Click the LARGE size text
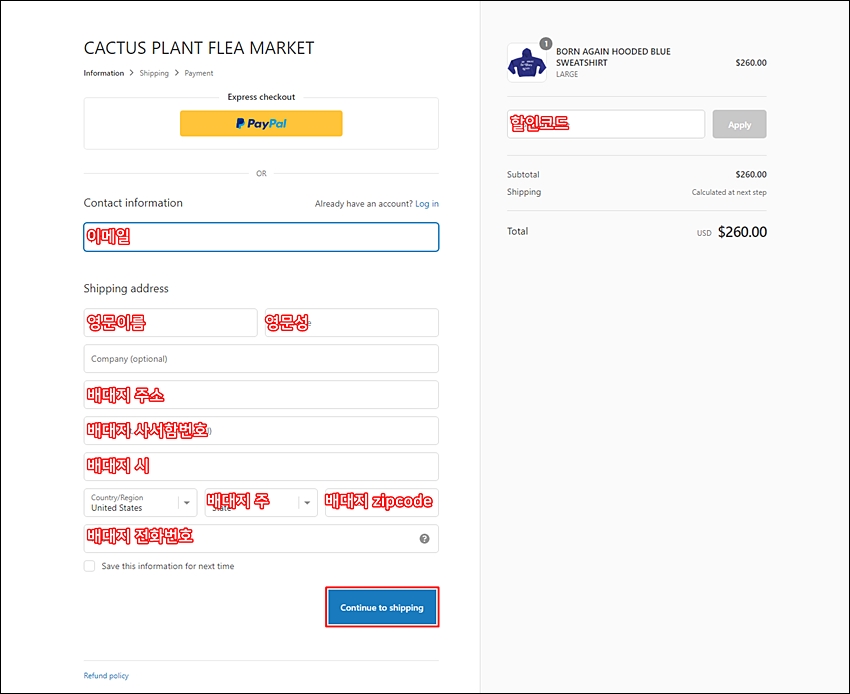The height and width of the screenshot is (694, 850). pos(567,74)
